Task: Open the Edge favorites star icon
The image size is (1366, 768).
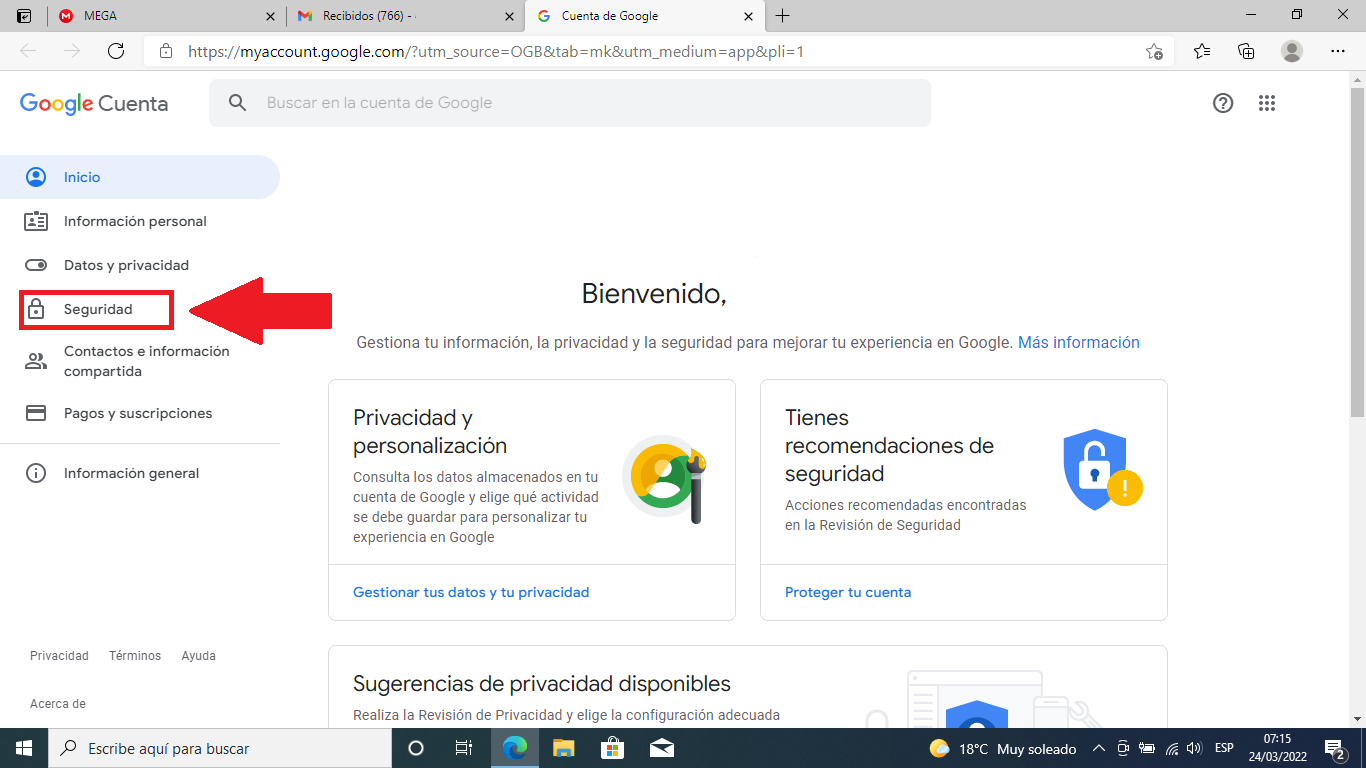Action: (1202, 51)
